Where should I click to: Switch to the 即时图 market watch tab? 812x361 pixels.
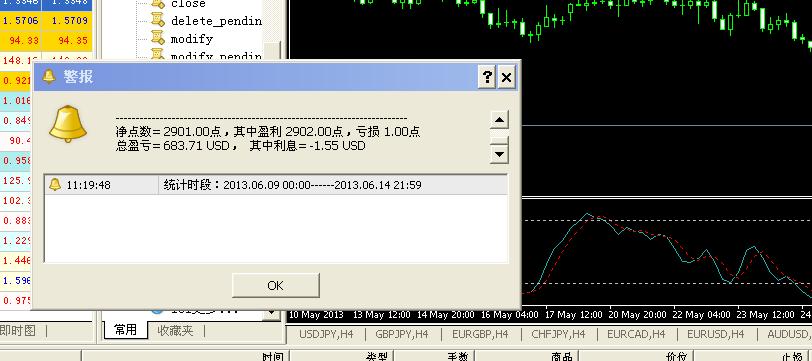click(18, 330)
